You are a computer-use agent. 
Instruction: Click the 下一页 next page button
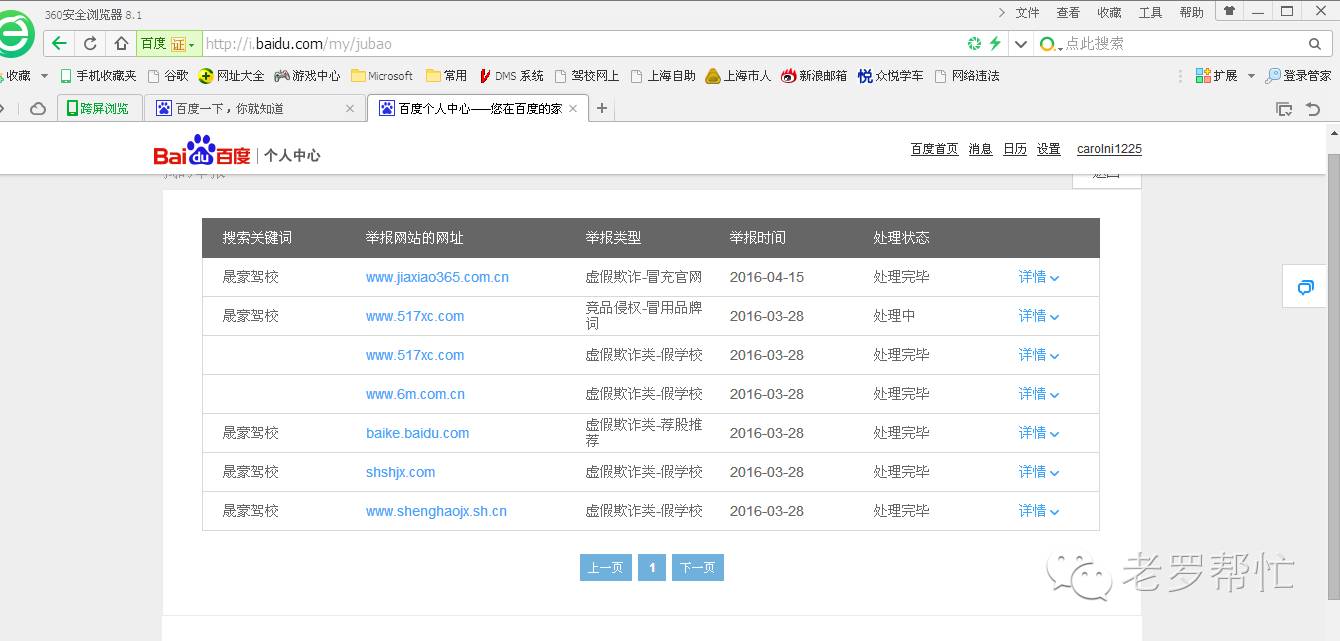[x=697, y=568]
